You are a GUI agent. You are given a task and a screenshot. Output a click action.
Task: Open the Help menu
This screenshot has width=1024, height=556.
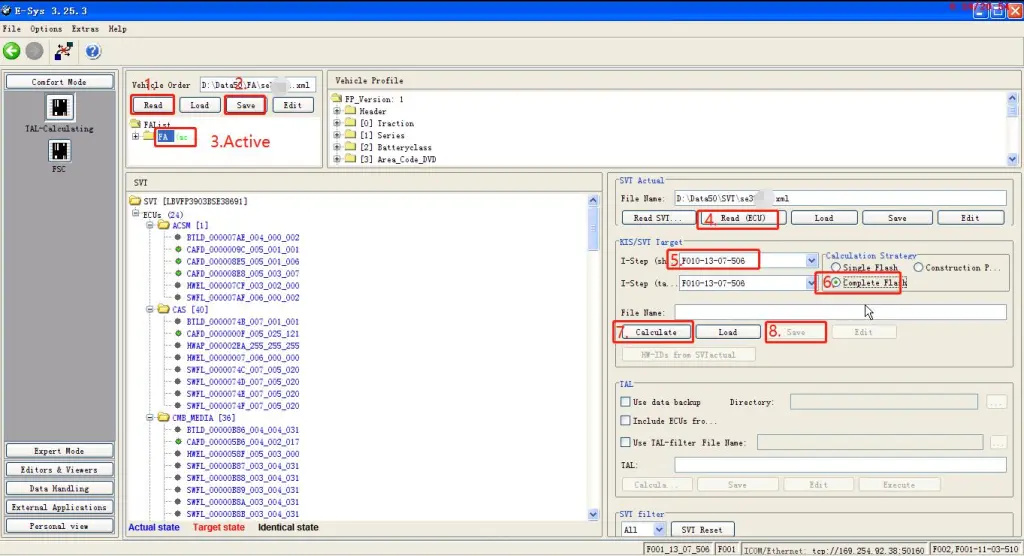[118, 29]
